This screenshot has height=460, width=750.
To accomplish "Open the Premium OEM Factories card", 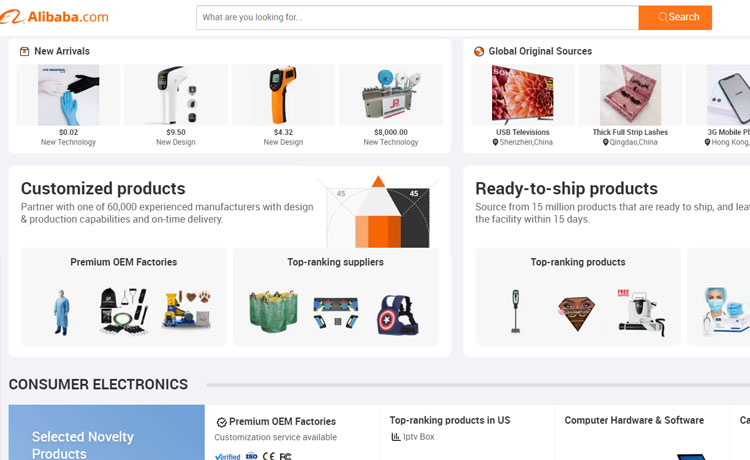I will pos(124,297).
